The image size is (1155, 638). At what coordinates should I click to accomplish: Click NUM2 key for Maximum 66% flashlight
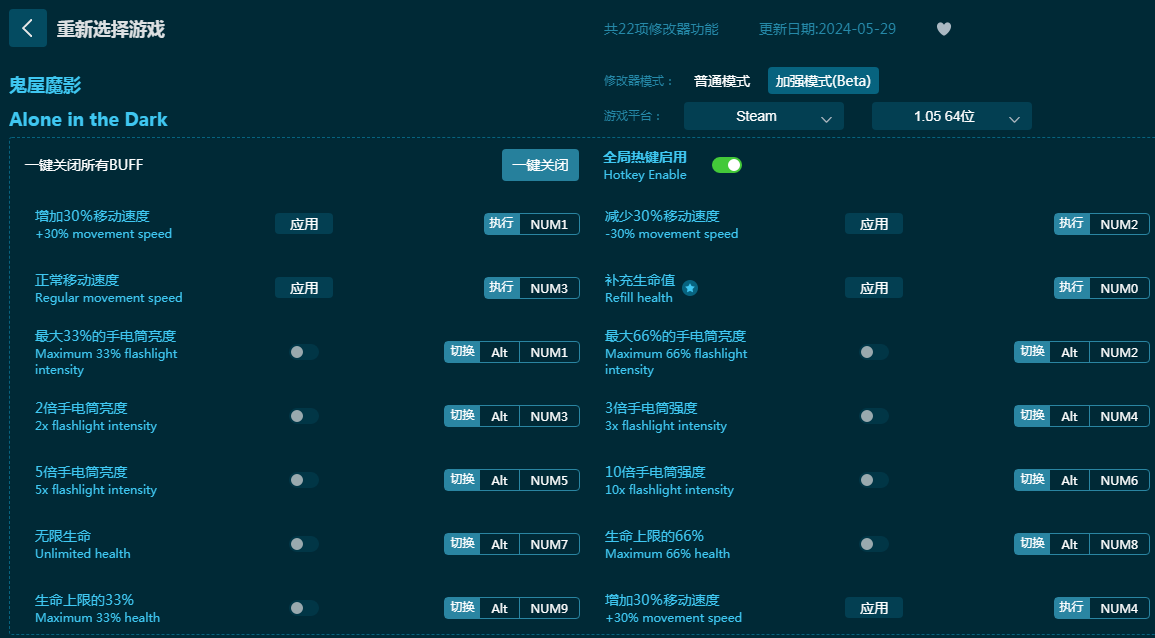(x=1119, y=352)
